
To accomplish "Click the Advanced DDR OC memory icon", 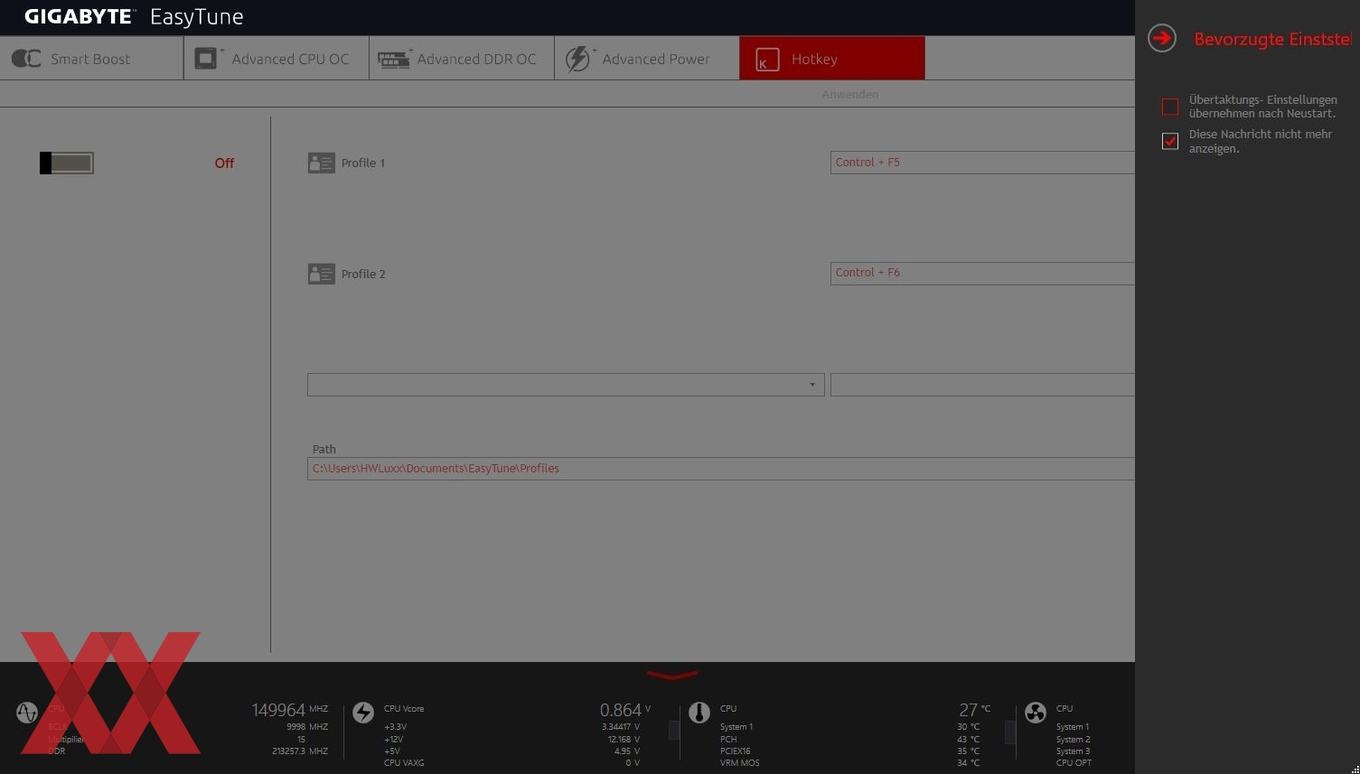I will click(394, 59).
